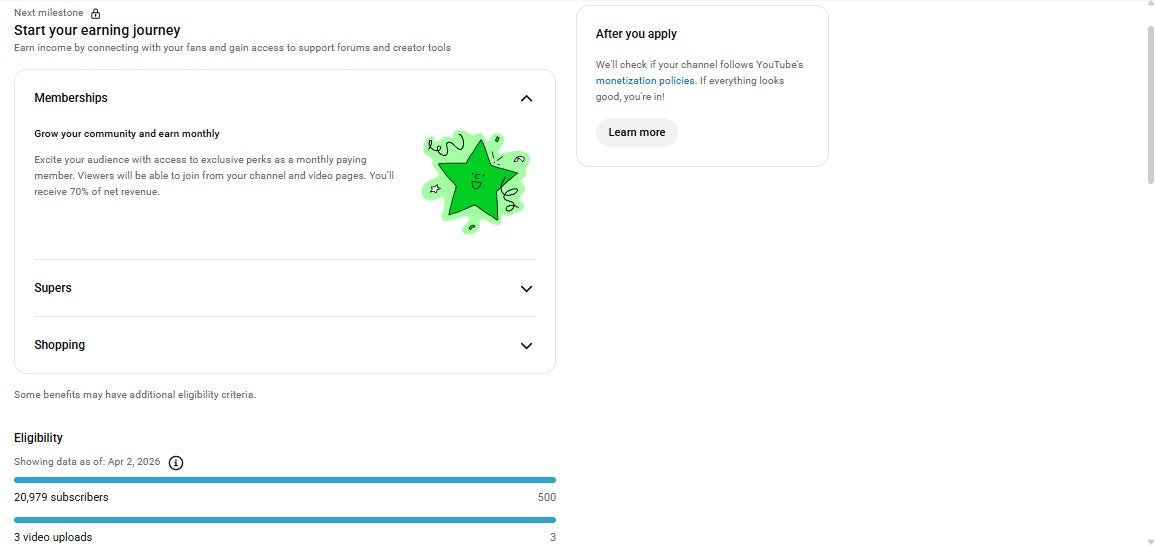Expand the Shopping section chevron
1155x546 pixels.
[526, 346]
